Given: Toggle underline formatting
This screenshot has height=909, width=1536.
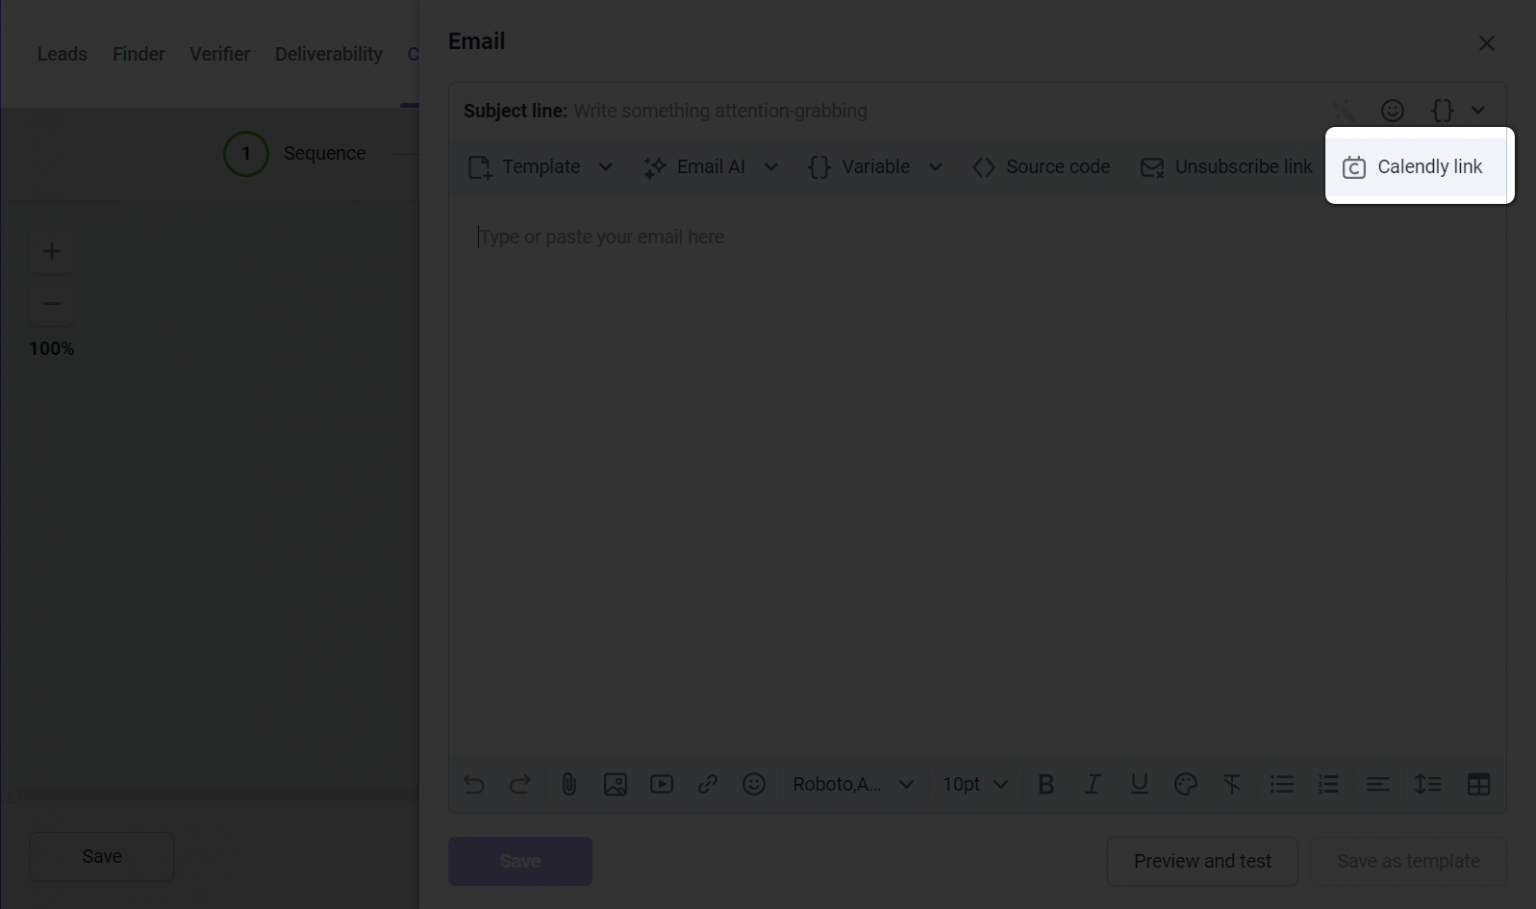Looking at the screenshot, I should 1139,785.
